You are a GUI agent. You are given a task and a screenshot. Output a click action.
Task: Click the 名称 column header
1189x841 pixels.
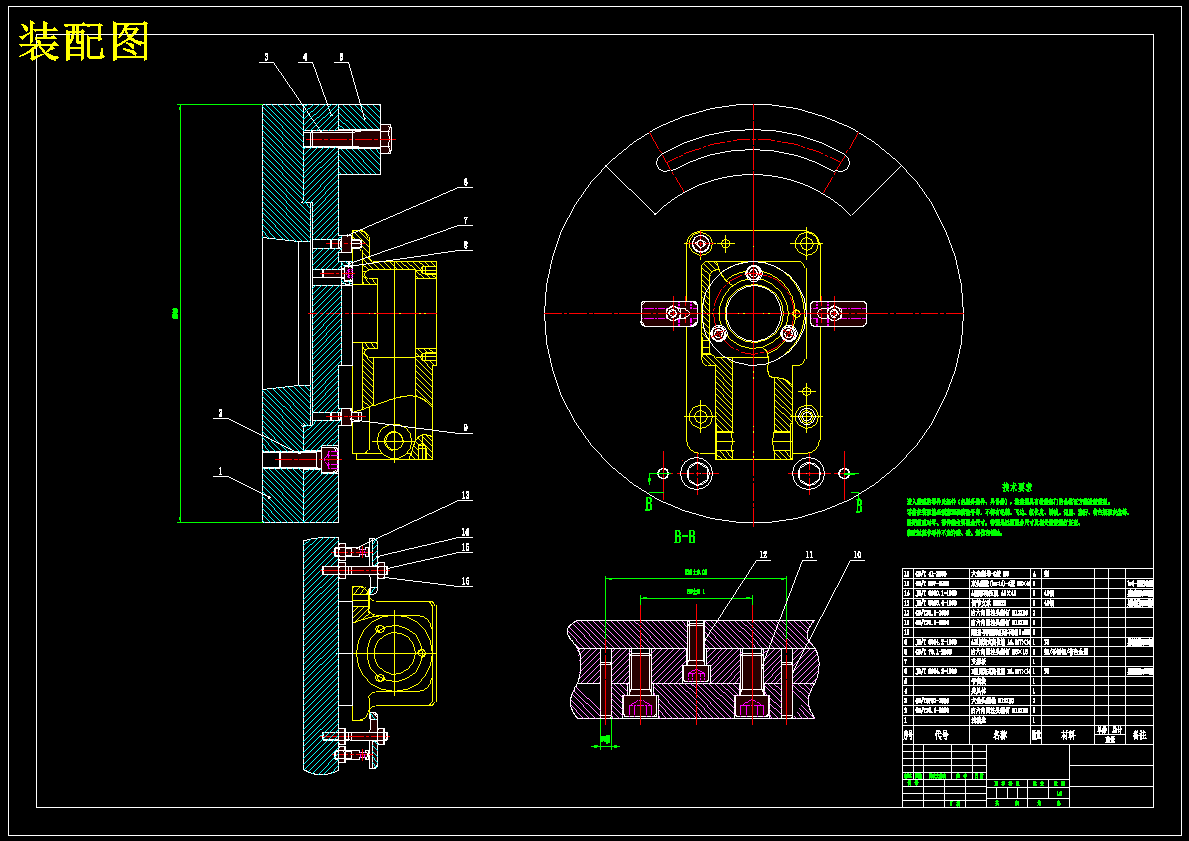point(999,735)
